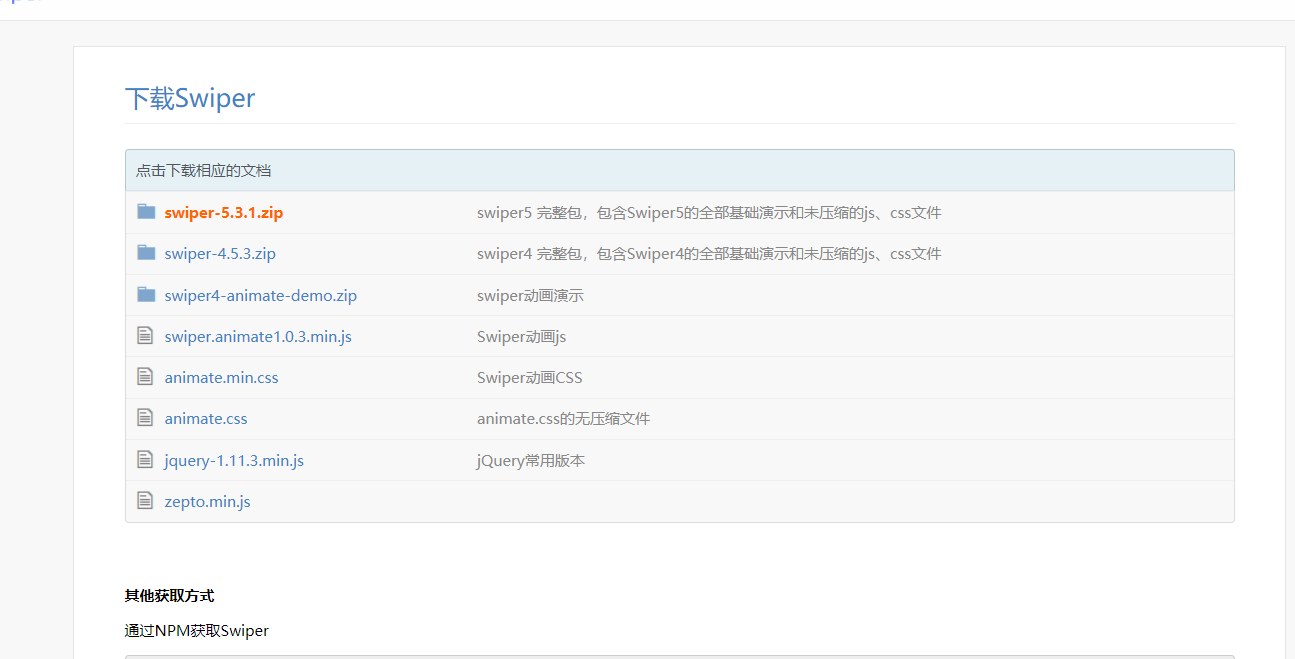Click the 通过NPM获取Swiper text
The width and height of the screenshot is (1295, 659).
click(197, 631)
